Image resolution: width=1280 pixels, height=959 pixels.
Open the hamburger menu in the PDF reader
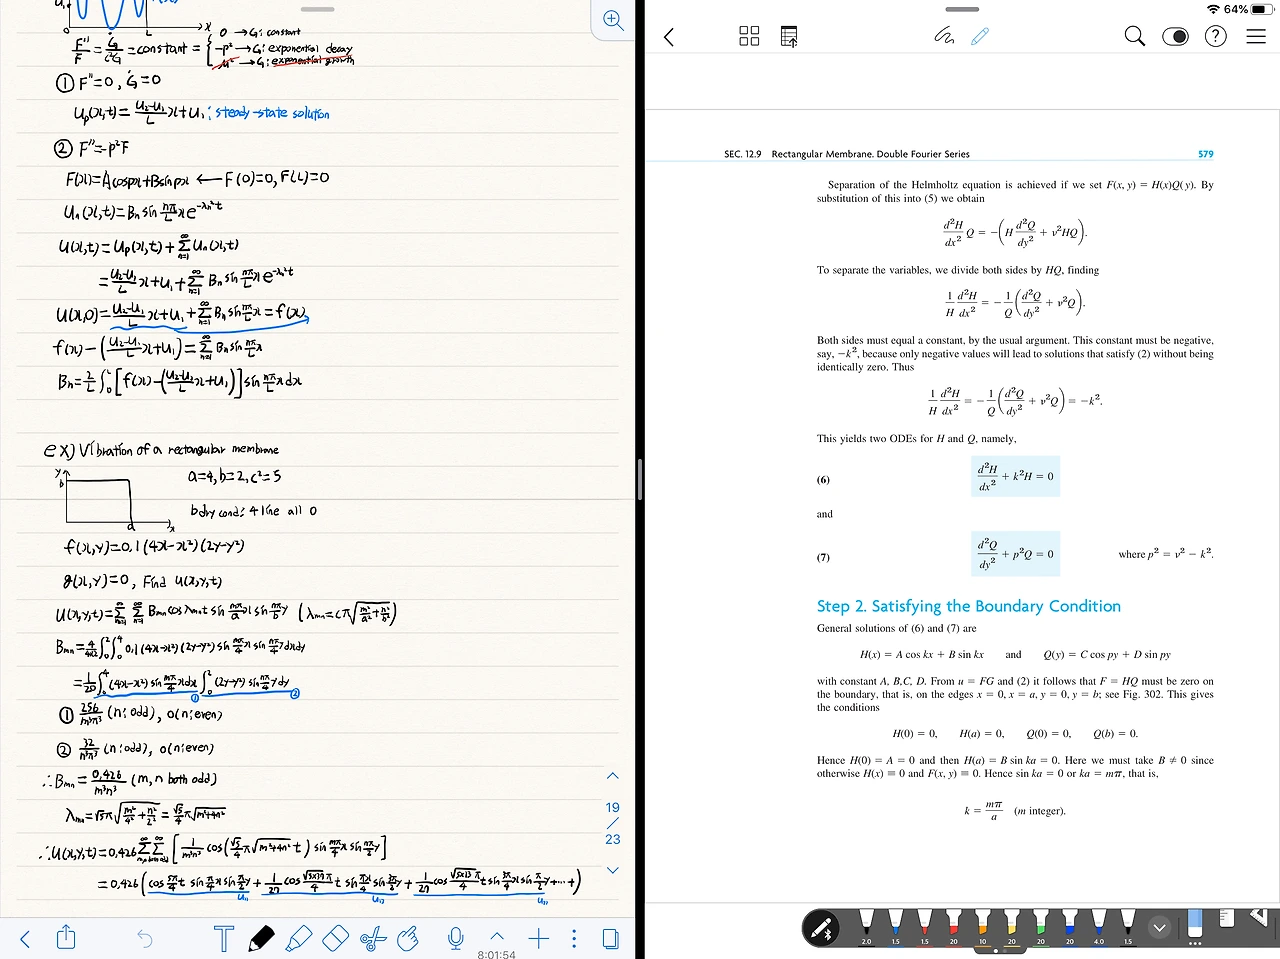click(1256, 36)
